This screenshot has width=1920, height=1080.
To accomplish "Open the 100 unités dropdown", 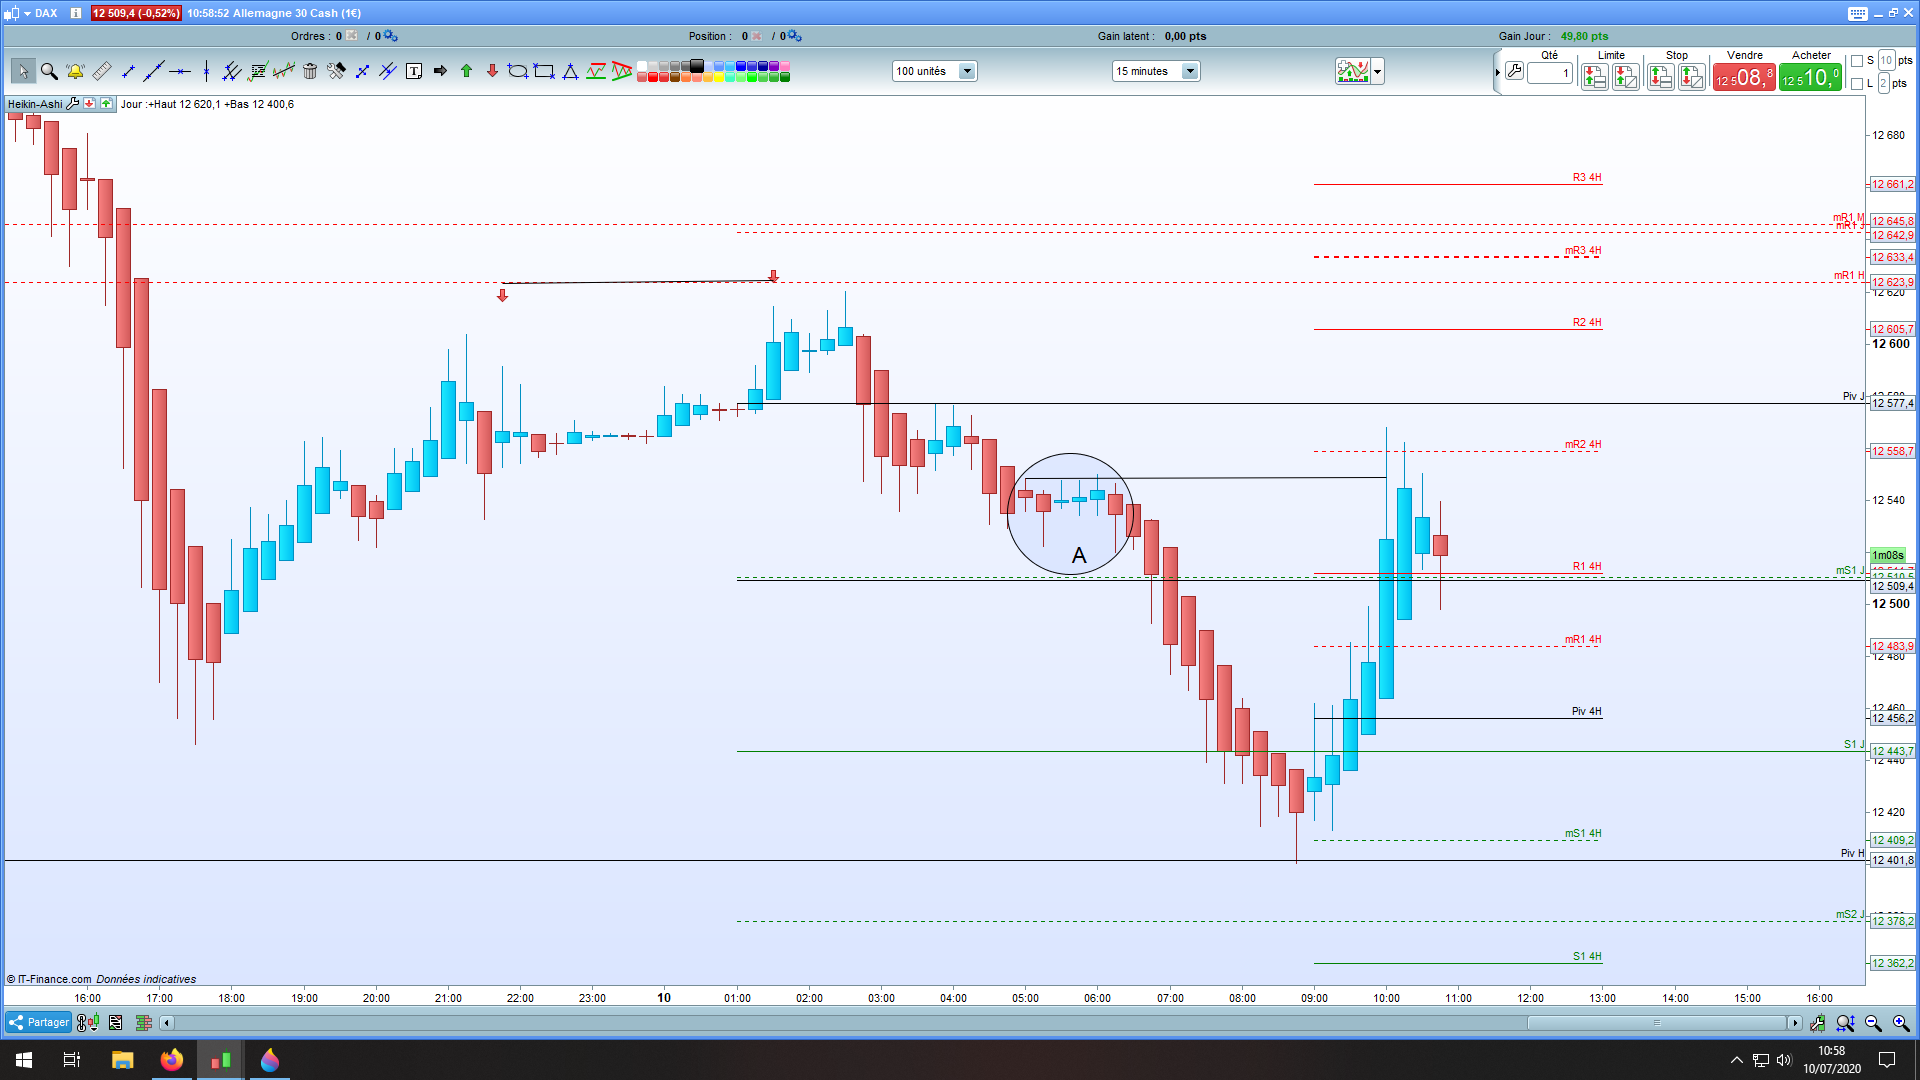I will [x=966, y=71].
